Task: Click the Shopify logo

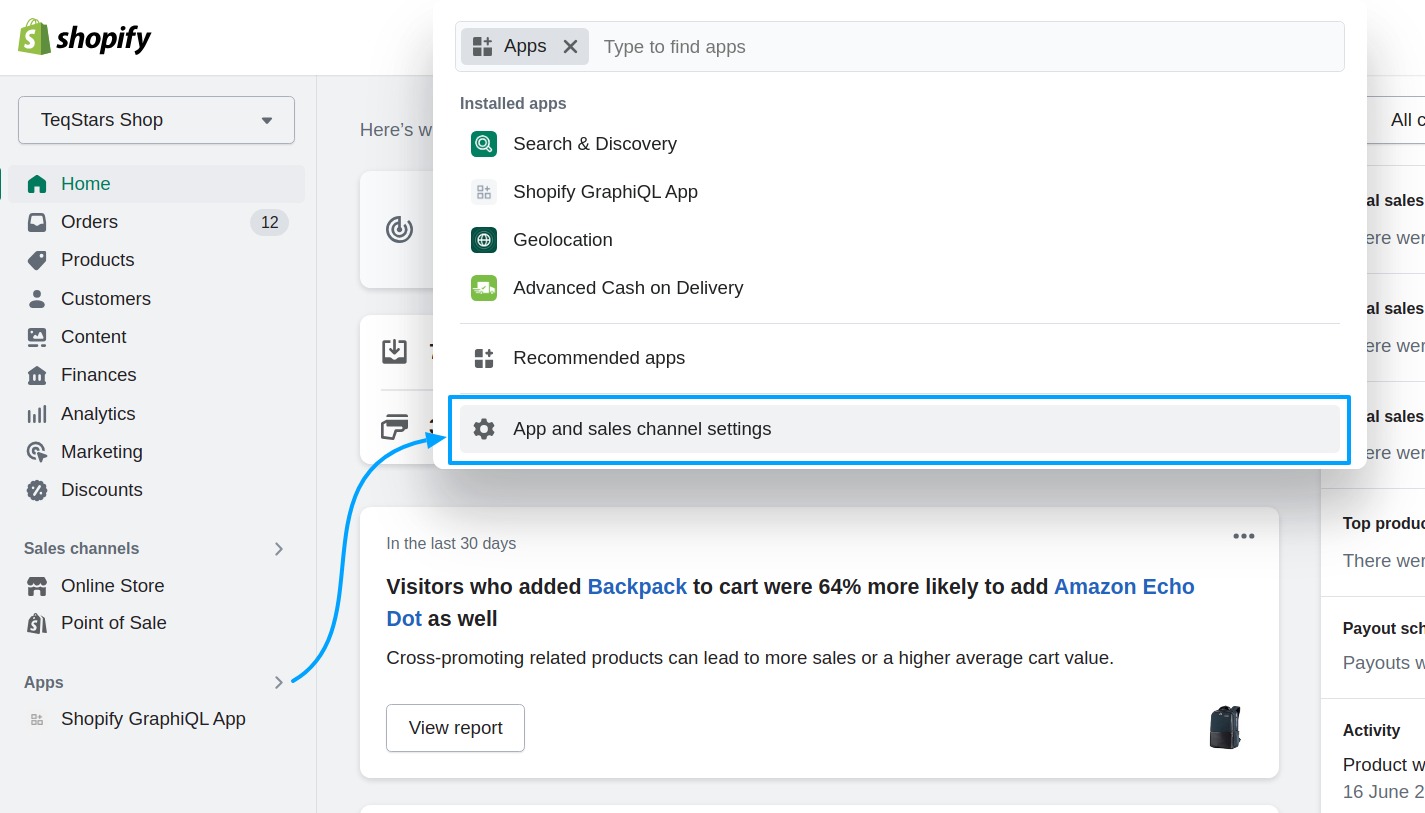Action: (85, 38)
